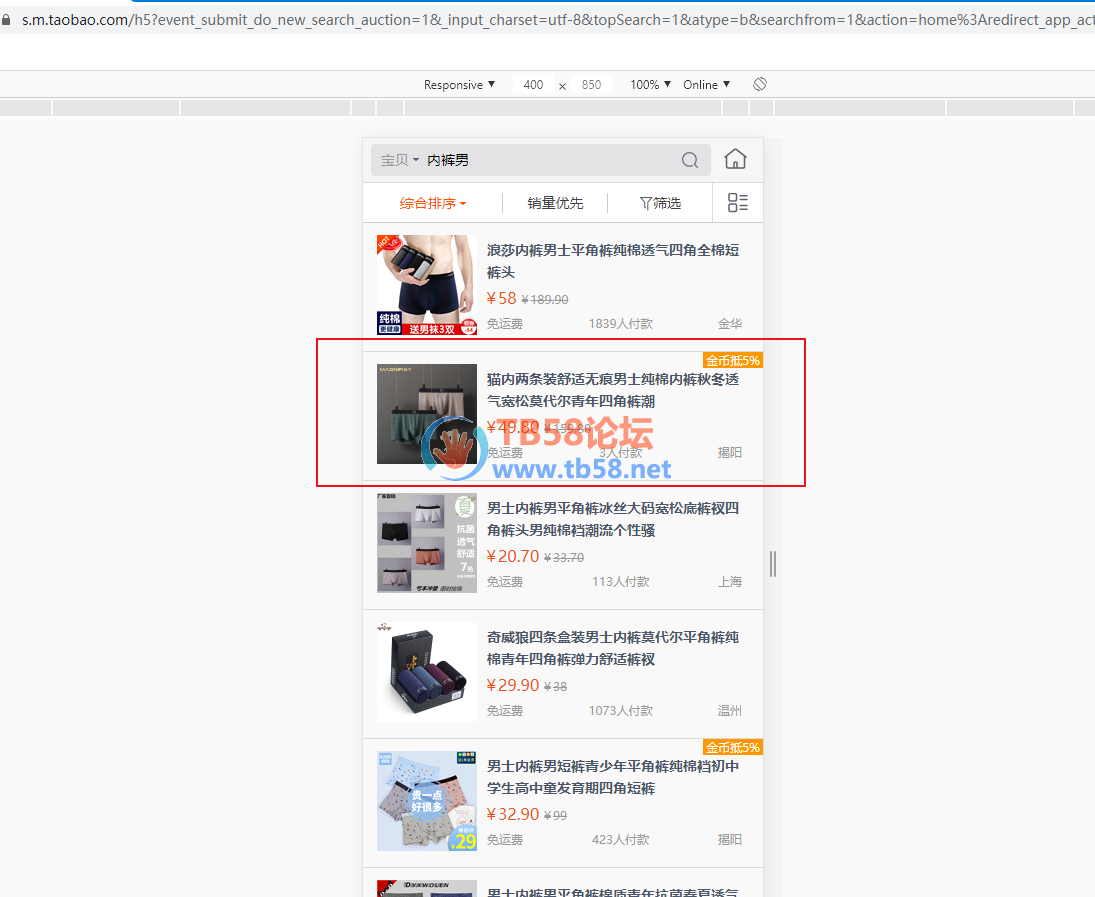Screen dimensions: 1095x897
Task: Open the 筛选 filter option
Action: pyautogui.click(x=660, y=203)
